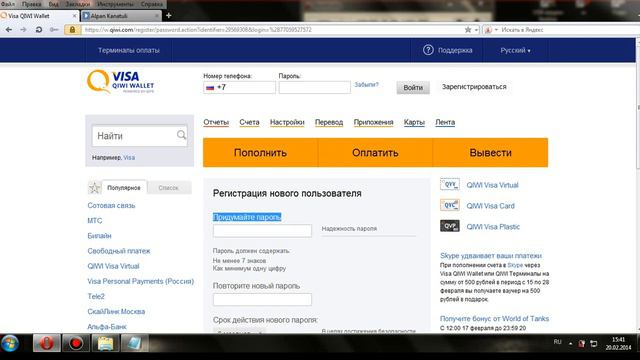Screen dimensions: 640x360
Task: Click Терминалы оплаты in top bar
Action: [129, 50]
